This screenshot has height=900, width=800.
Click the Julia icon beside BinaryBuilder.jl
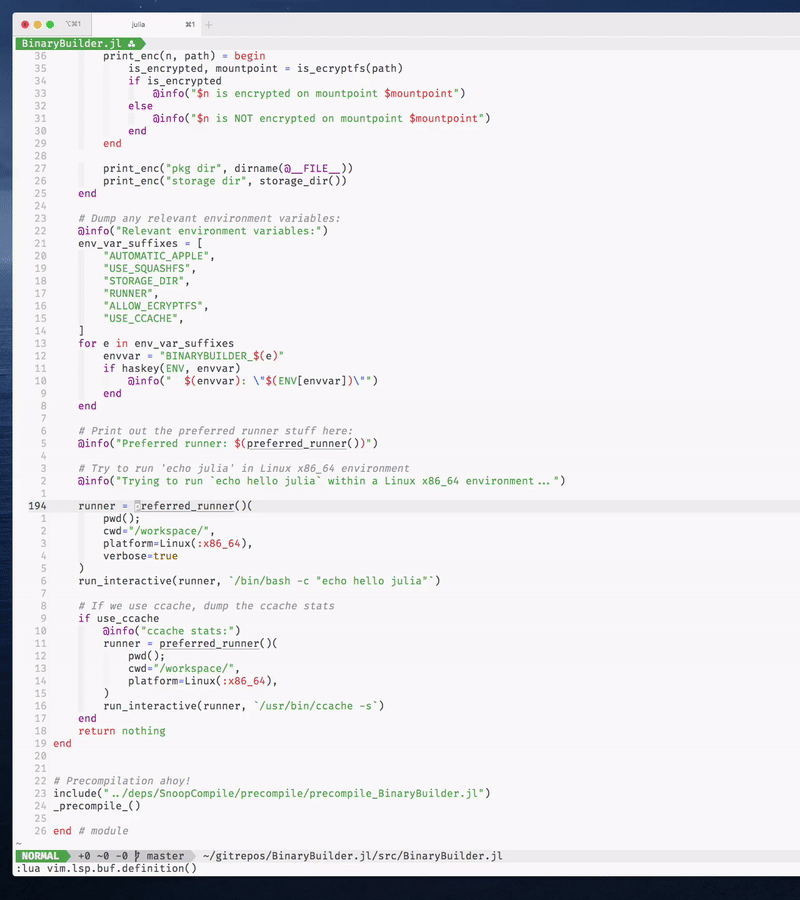point(132,43)
